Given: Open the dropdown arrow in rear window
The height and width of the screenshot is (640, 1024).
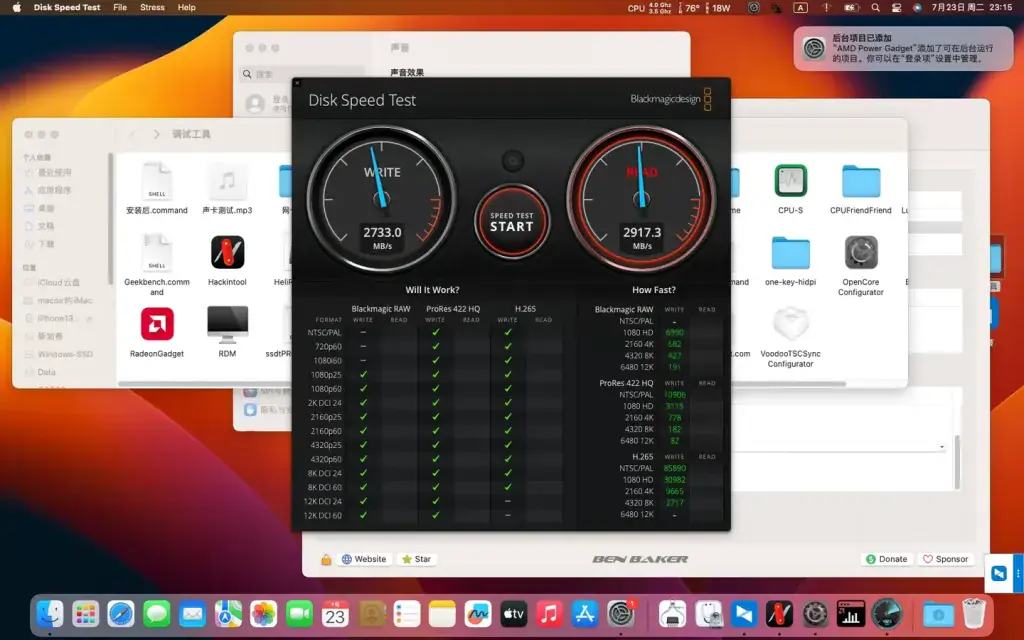Looking at the screenshot, I should coord(942,447).
